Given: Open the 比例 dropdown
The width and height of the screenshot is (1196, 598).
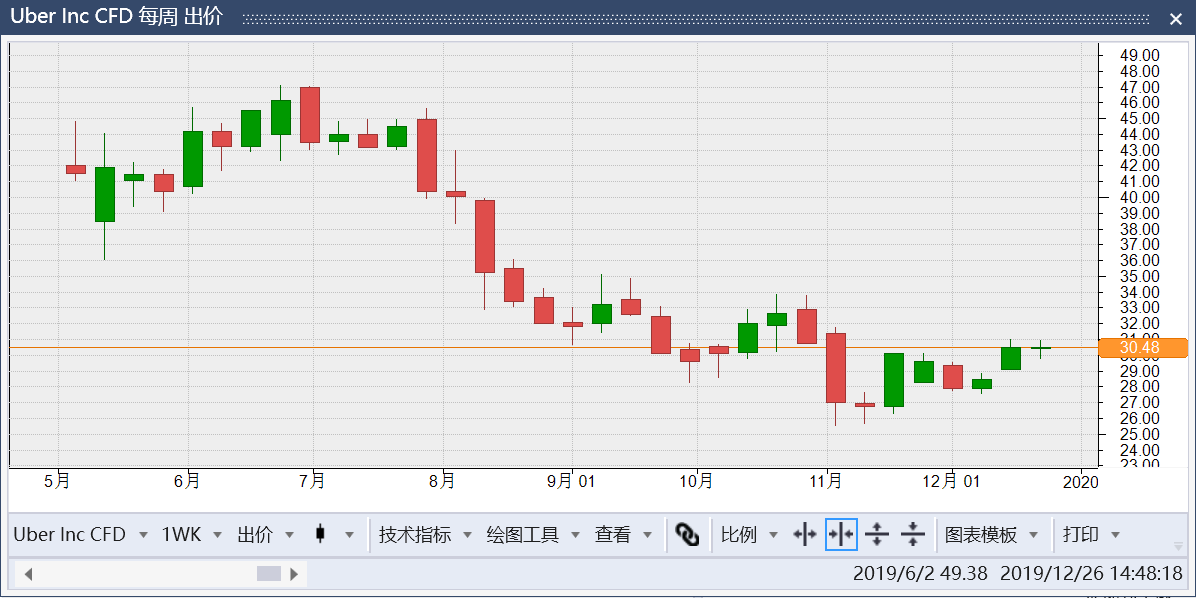Looking at the screenshot, I should [749, 535].
